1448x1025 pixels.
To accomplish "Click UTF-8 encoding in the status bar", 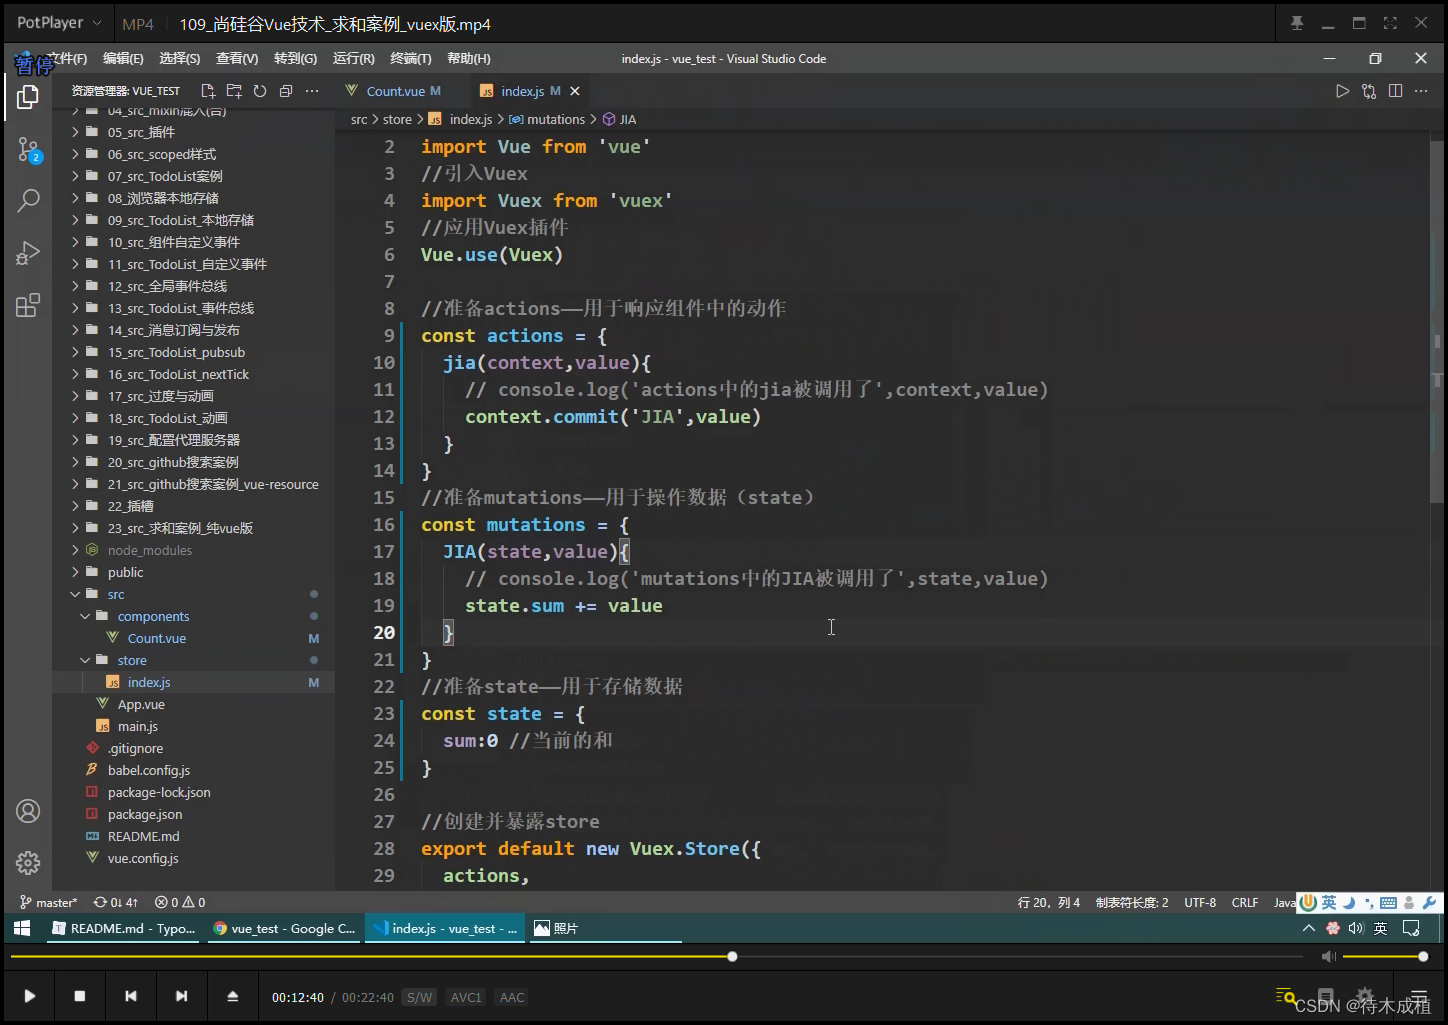I will click(1199, 901).
